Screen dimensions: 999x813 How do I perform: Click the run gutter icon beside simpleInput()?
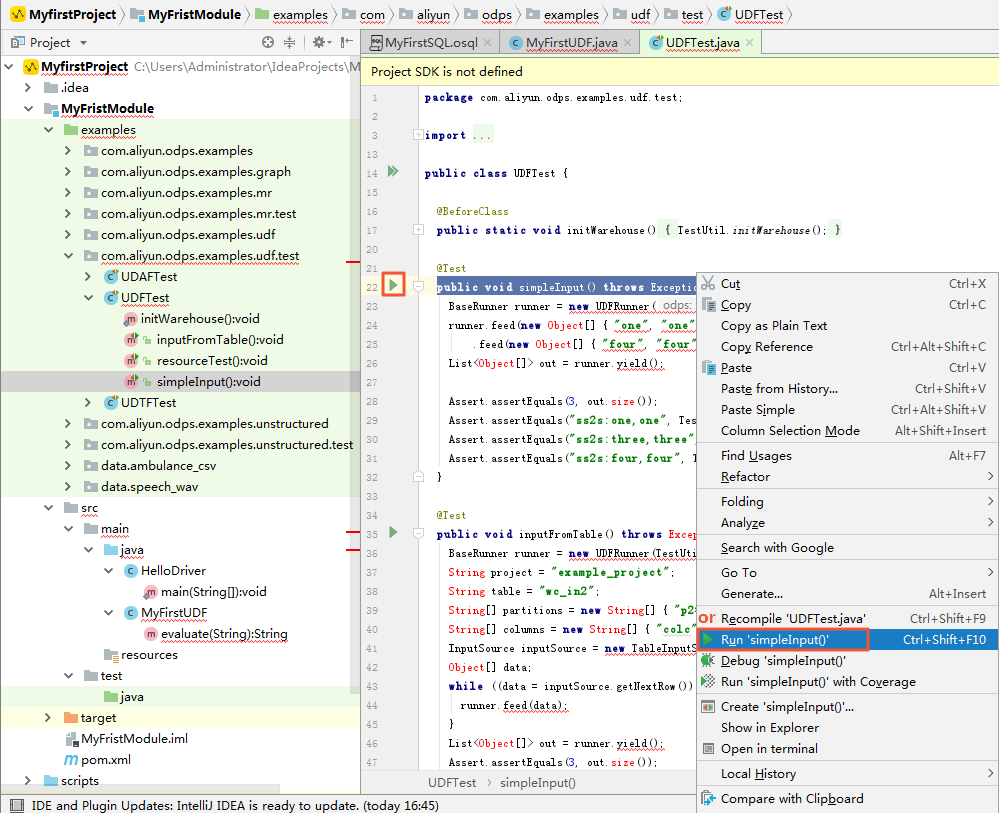393,286
